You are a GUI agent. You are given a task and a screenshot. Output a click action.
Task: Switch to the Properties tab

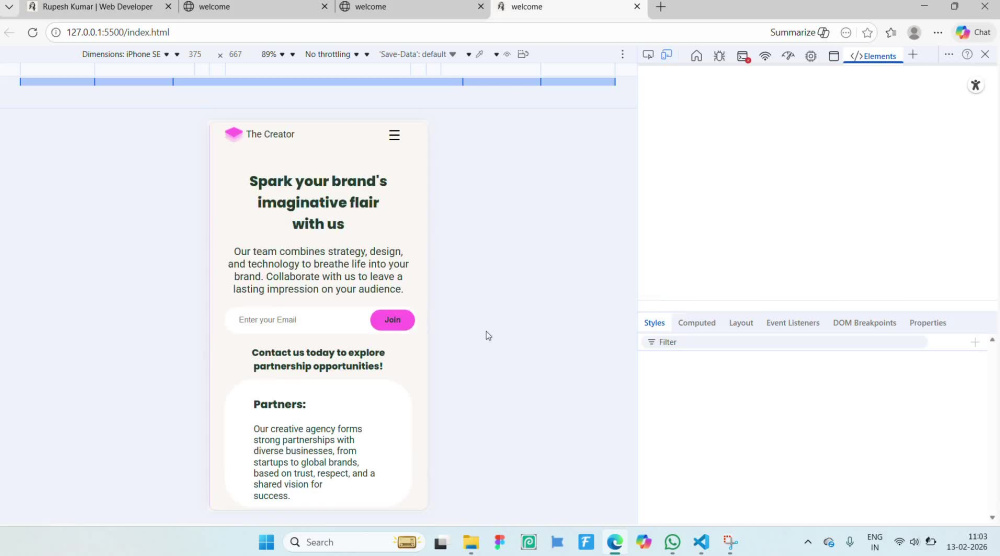(927, 323)
